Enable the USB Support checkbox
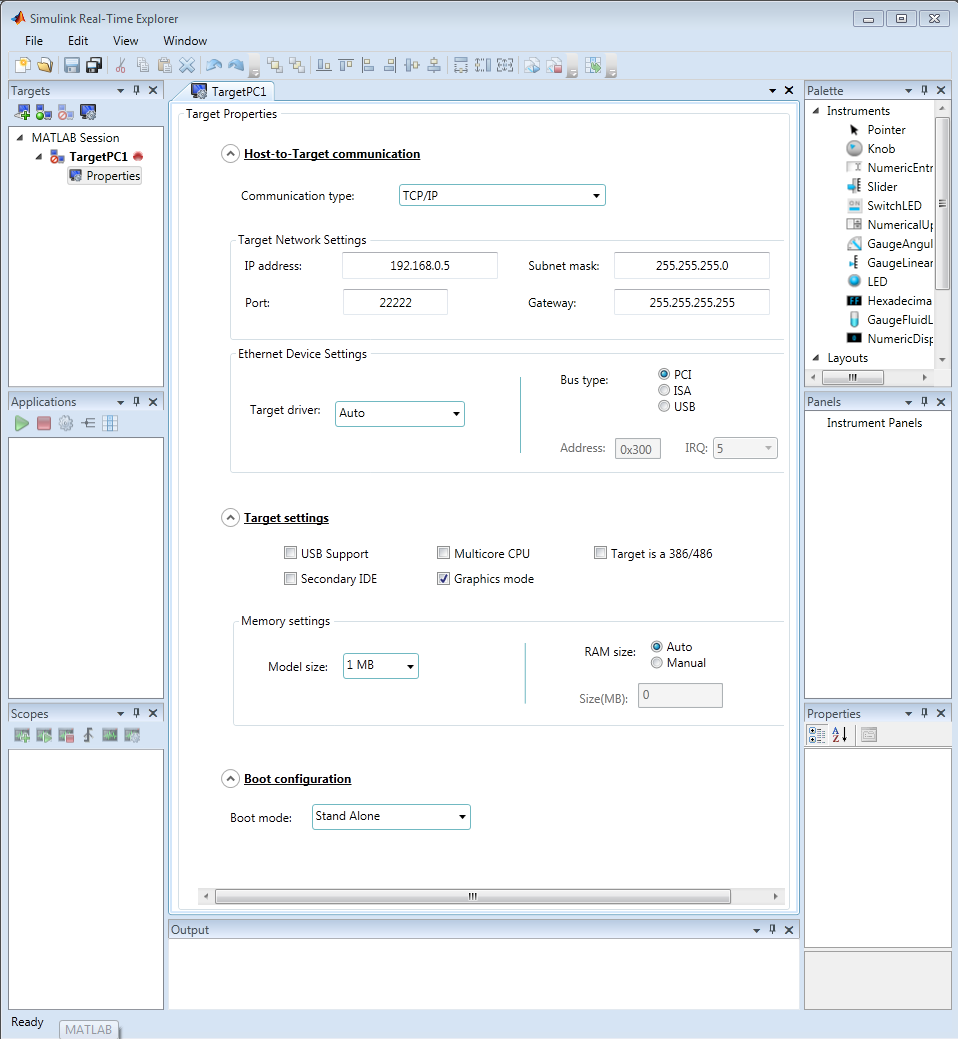The image size is (958, 1039). [x=291, y=553]
